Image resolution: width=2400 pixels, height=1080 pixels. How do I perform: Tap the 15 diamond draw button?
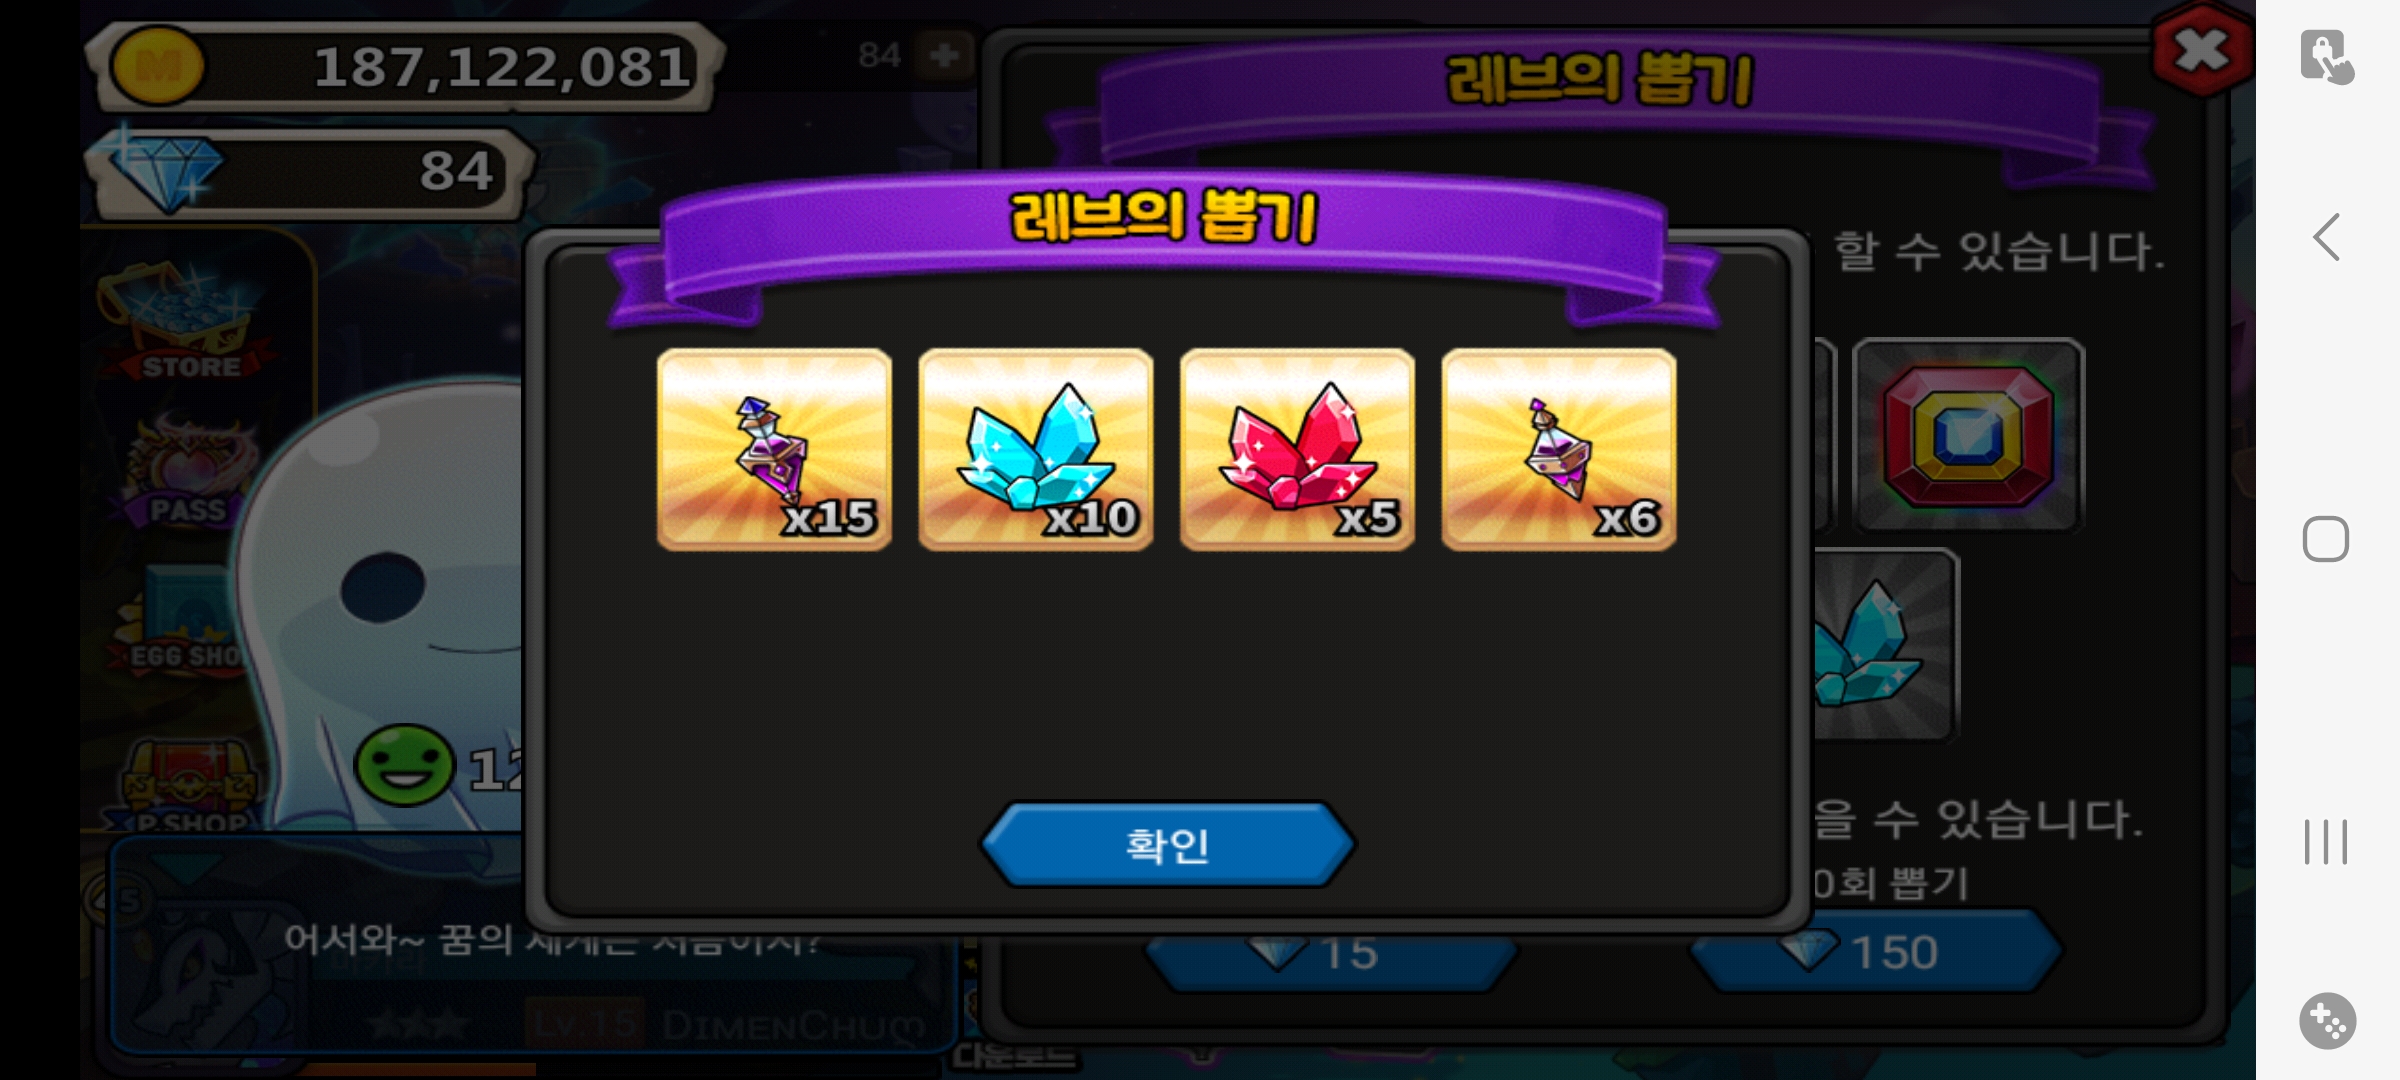1330,955
